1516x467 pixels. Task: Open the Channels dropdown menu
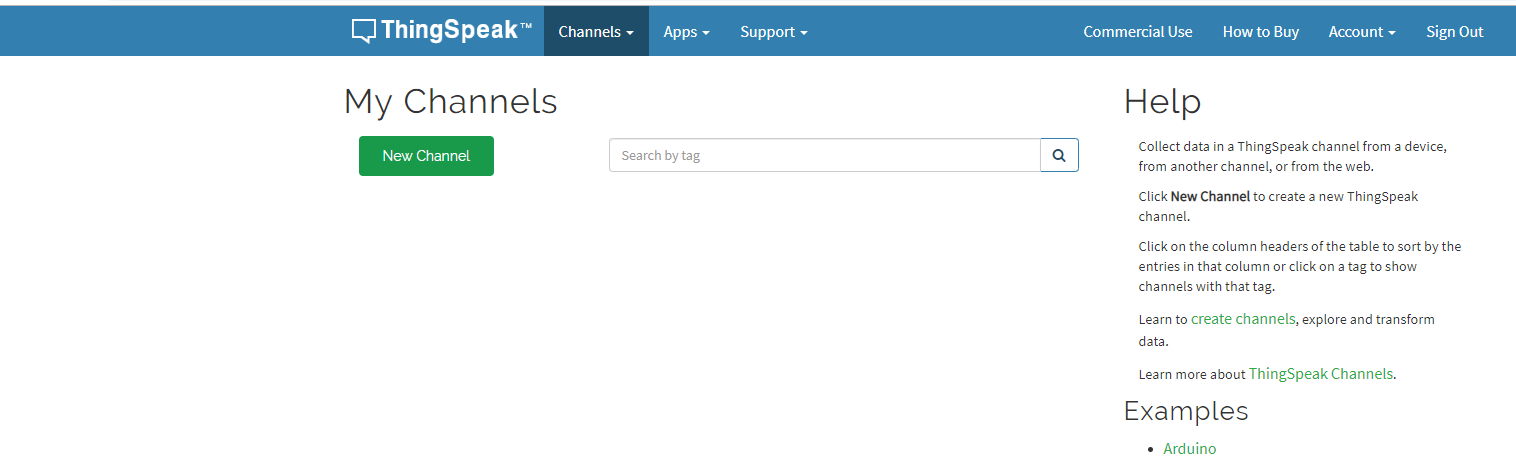pos(596,31)
